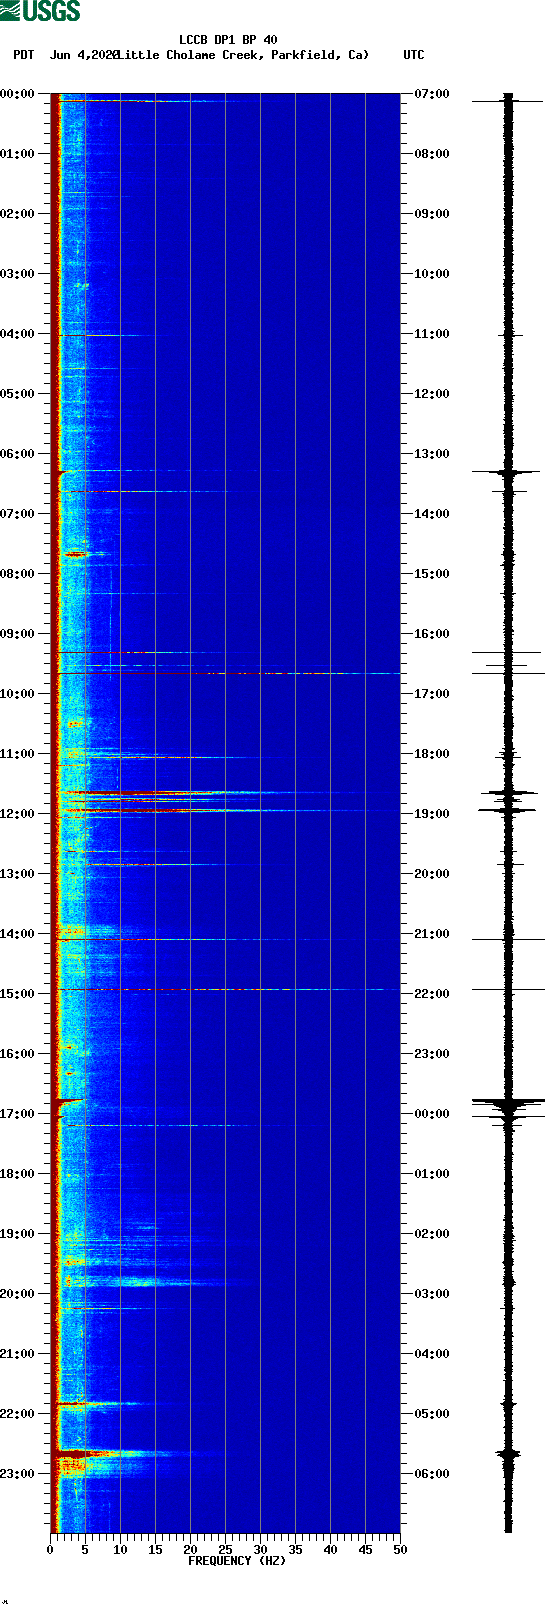
Task: Click the 06:00 UTC time label
Action: pos(432,1474)
